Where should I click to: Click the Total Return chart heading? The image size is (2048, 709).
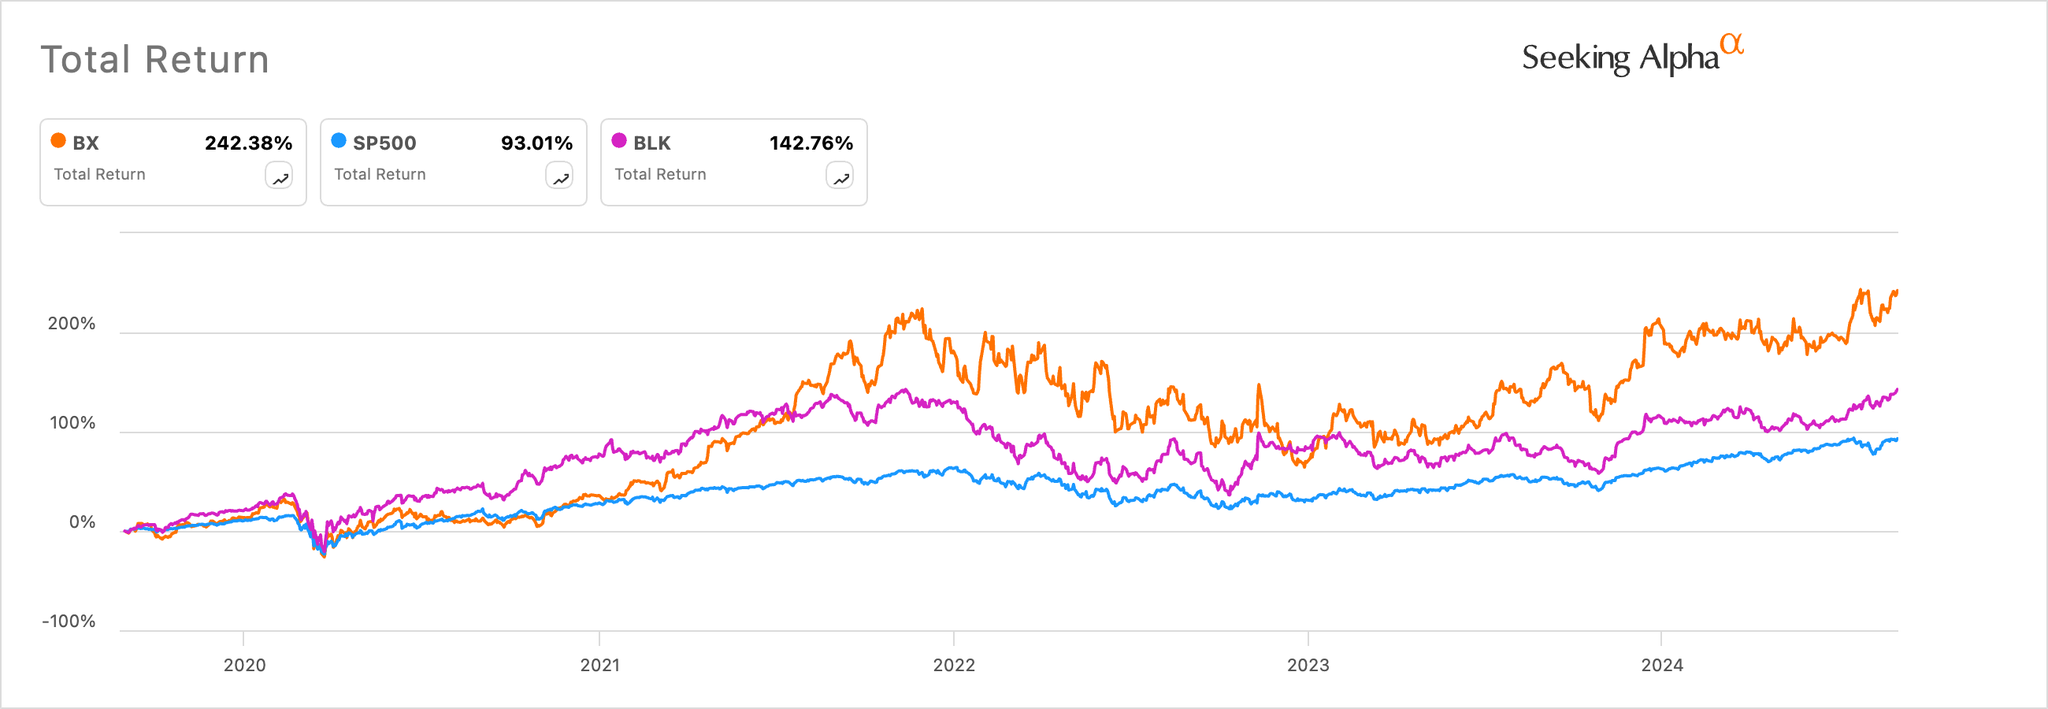pyautogui.click(x=155, y=60)
